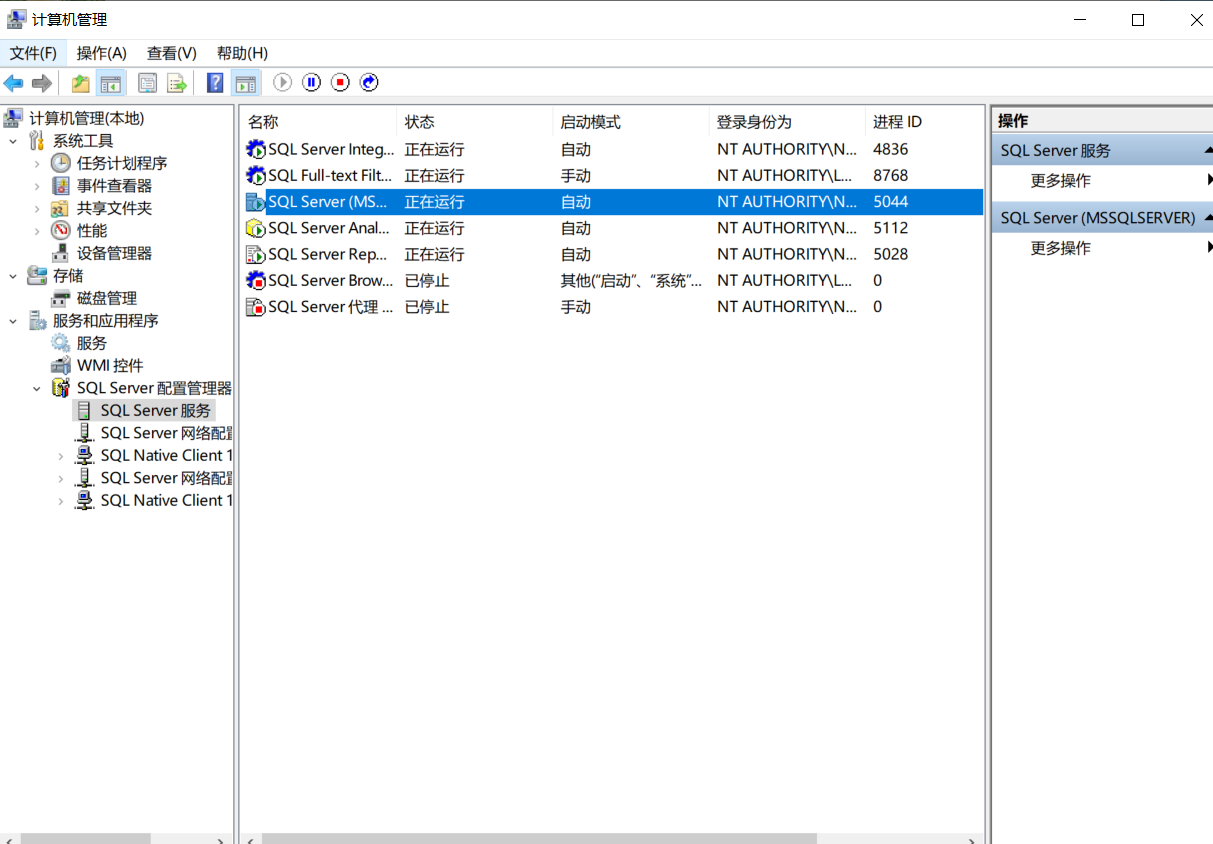Click the SQL Server Analysis service icon
Screen dimensions: 1213x844
click(256, 228)
